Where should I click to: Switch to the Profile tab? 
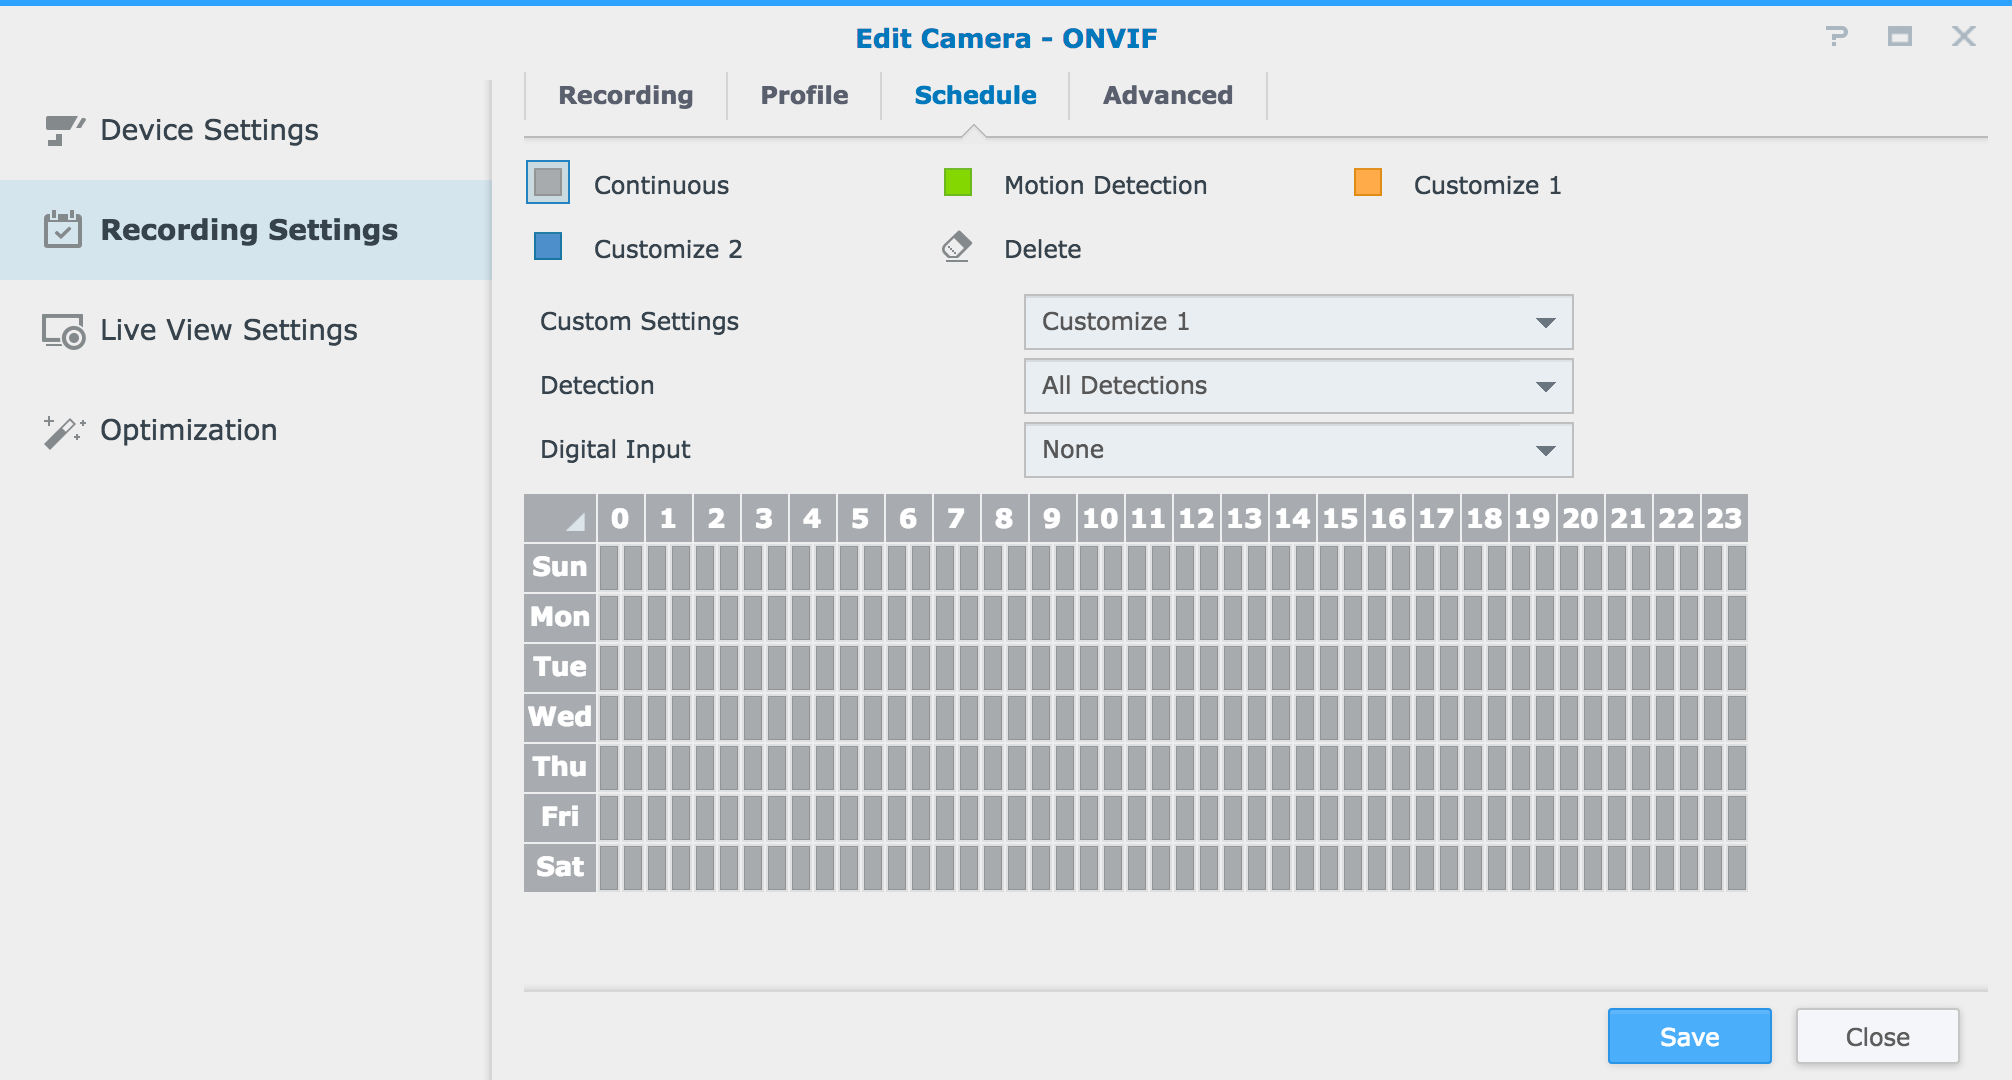803,95
